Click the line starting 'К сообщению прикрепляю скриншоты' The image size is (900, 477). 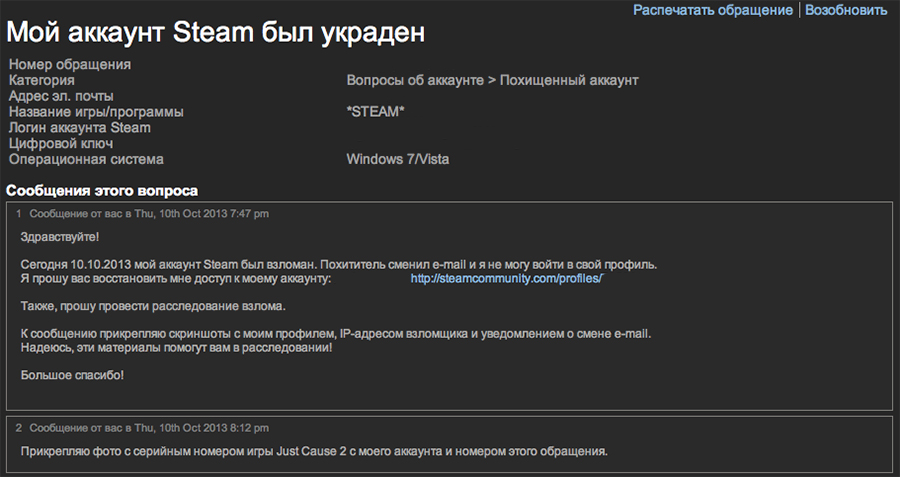tap(336, 333)
